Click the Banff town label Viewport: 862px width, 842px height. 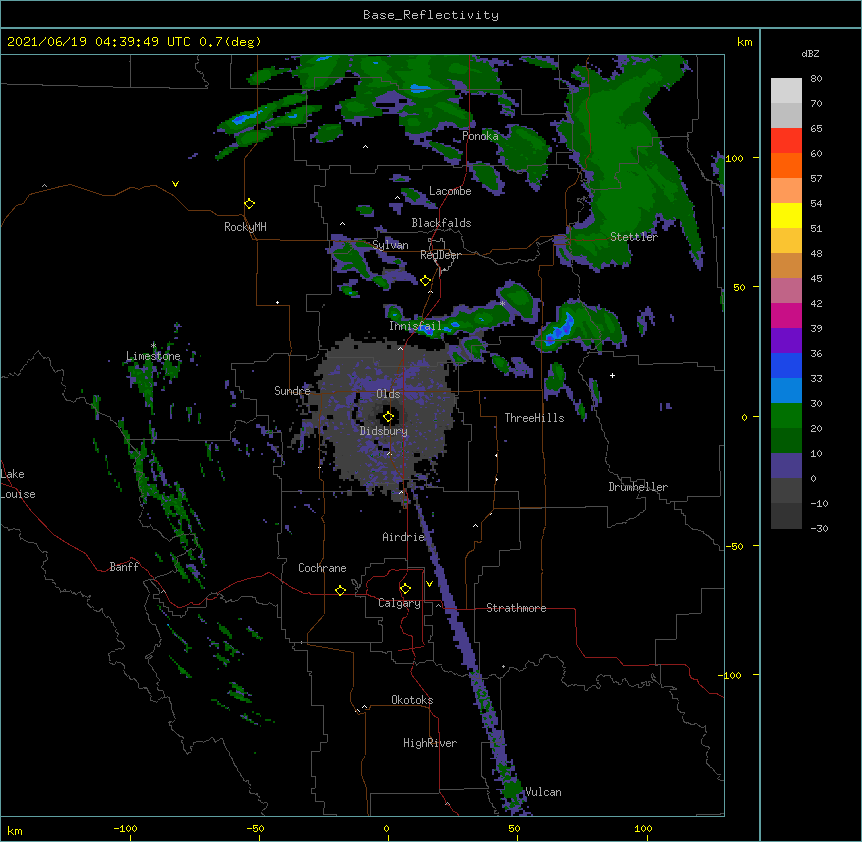pos(124,567)
